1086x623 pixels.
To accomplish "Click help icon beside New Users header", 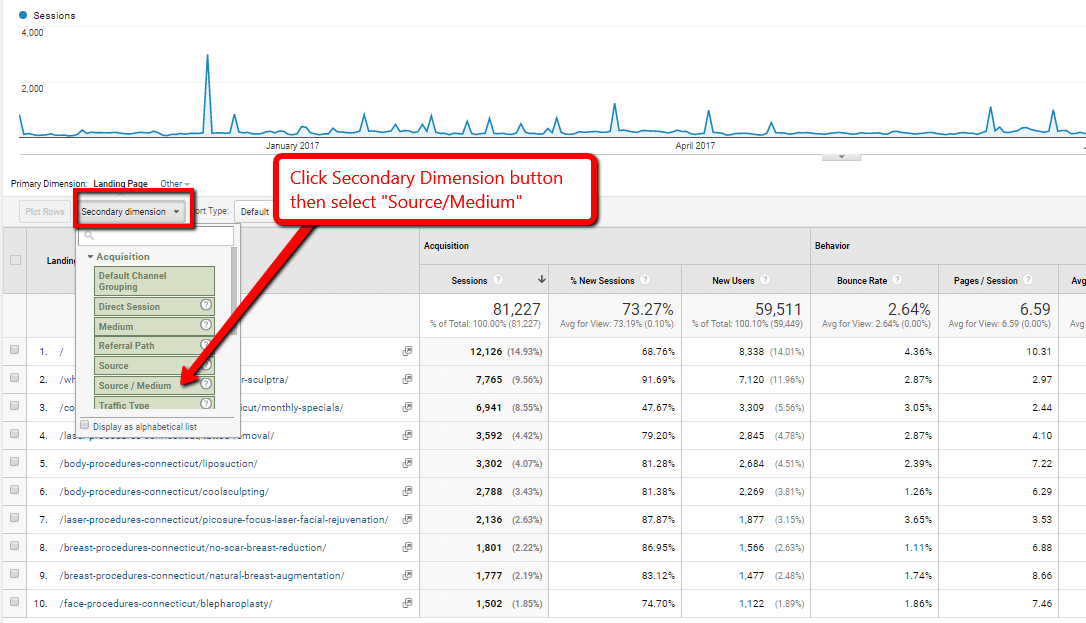I will tap(765, 281).
